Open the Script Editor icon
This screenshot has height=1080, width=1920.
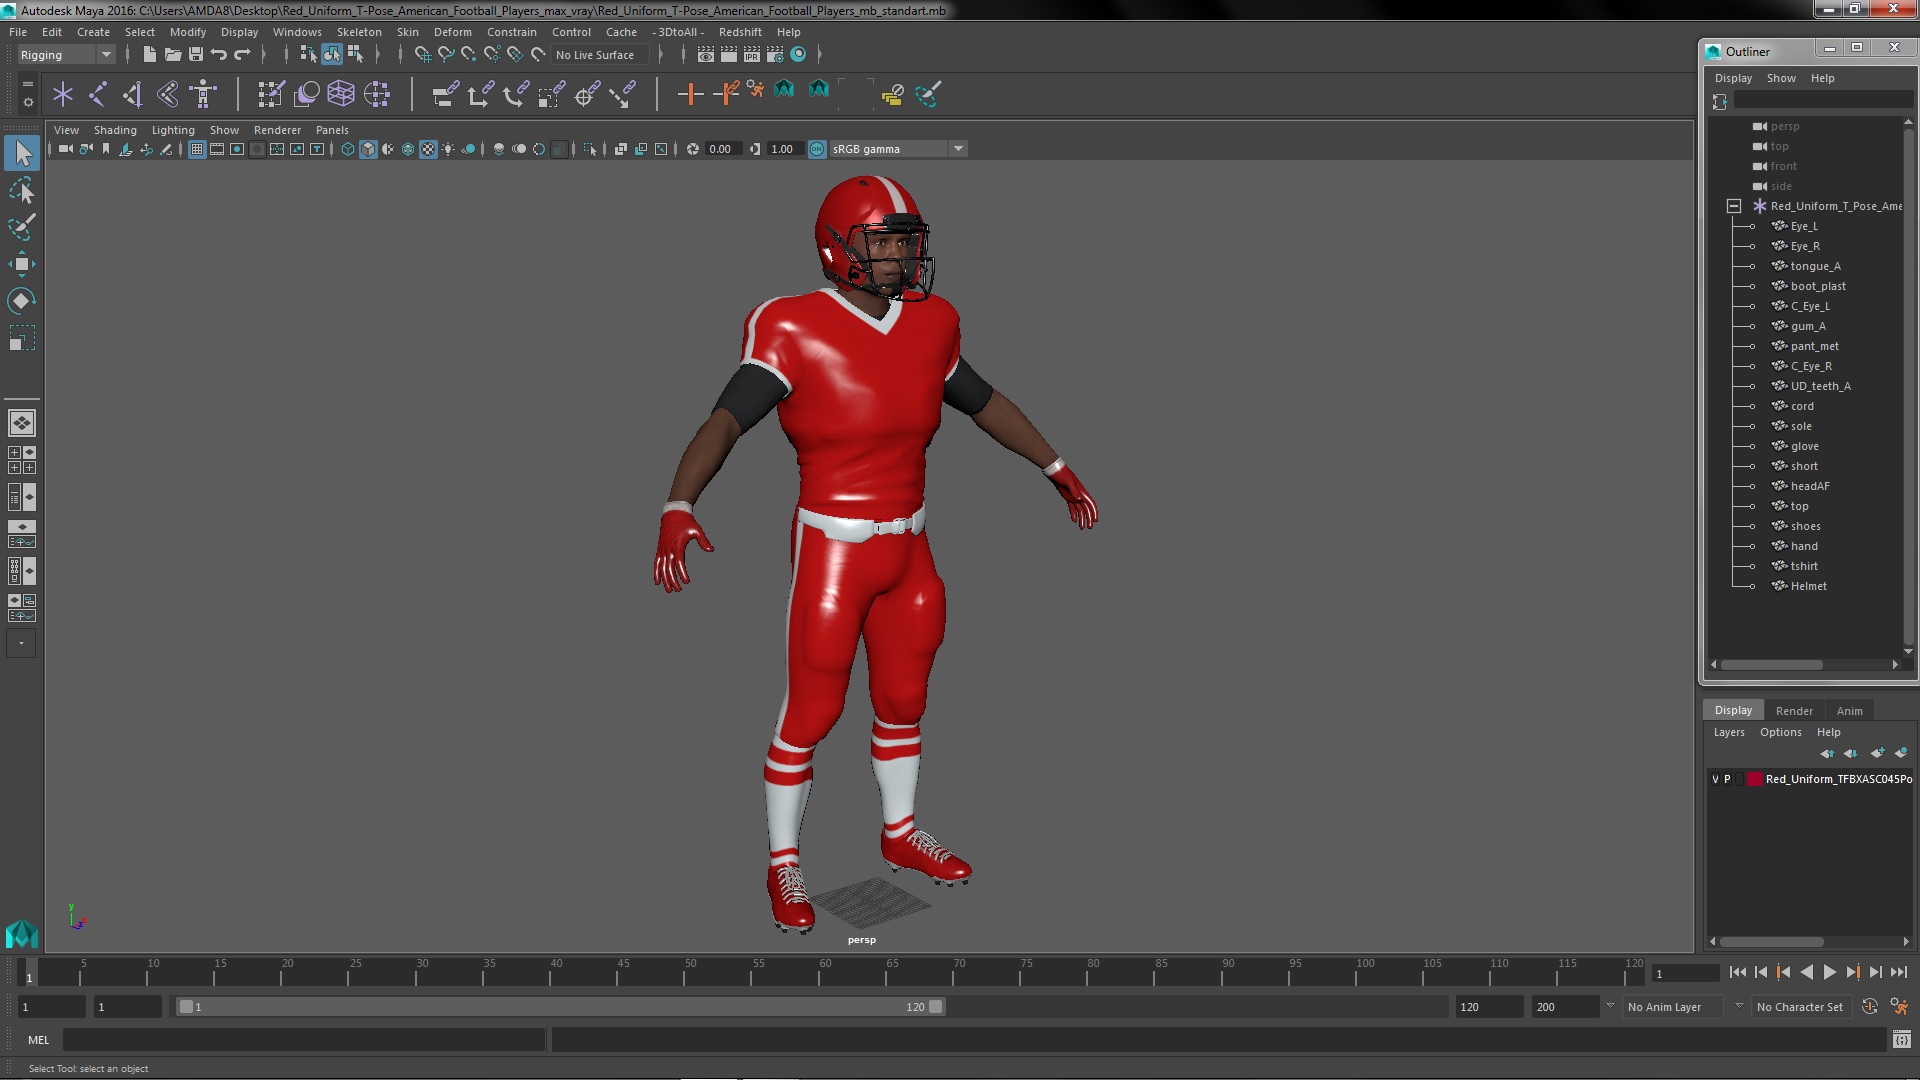1901,1040
